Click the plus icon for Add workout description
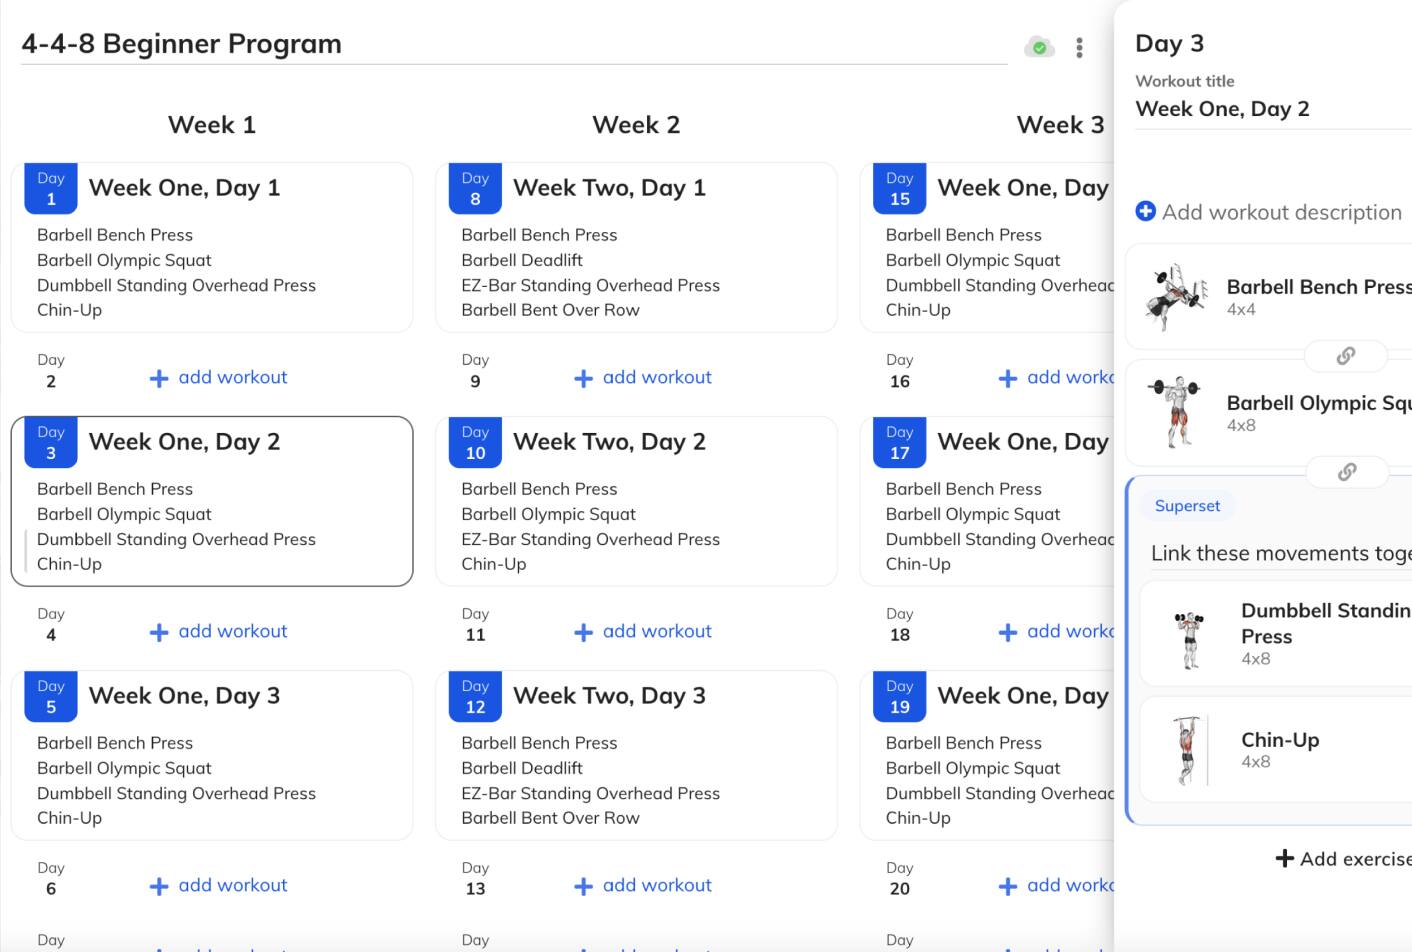Image resolution: width=1412 pixels, height=952 pixels. [x=1146, y=211]
